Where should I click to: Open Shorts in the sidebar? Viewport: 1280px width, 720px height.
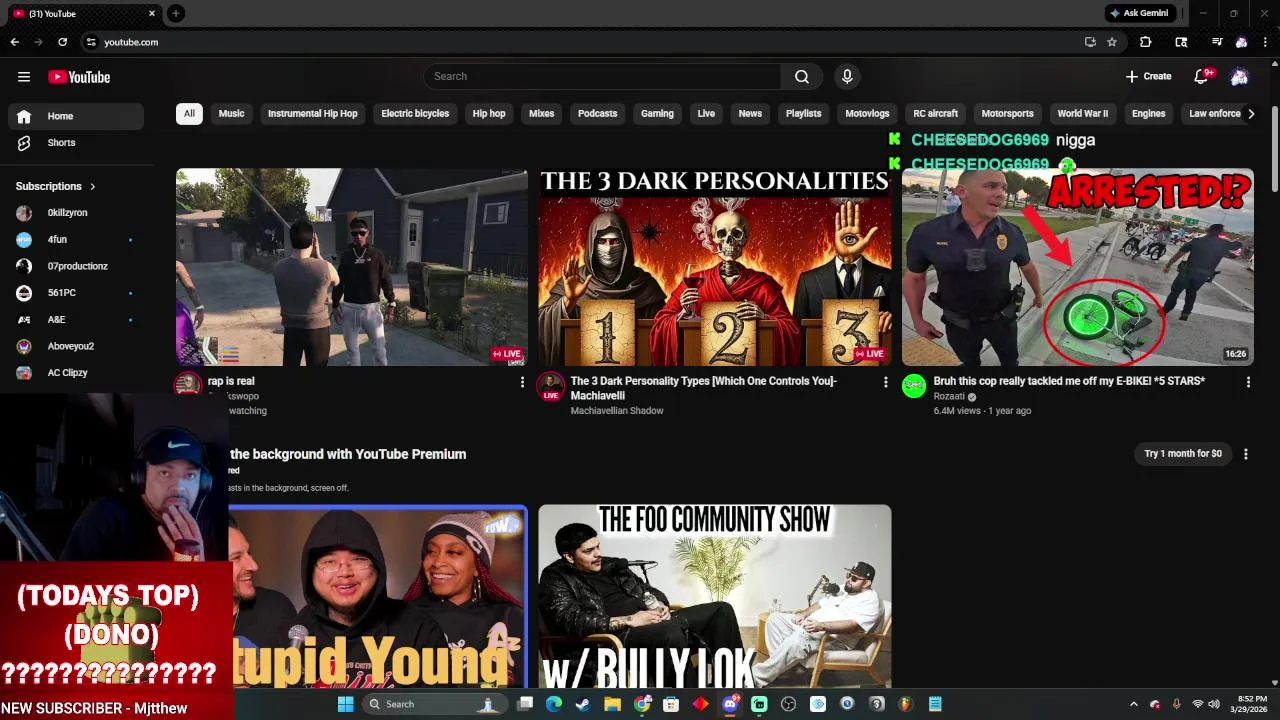[76, 143]
